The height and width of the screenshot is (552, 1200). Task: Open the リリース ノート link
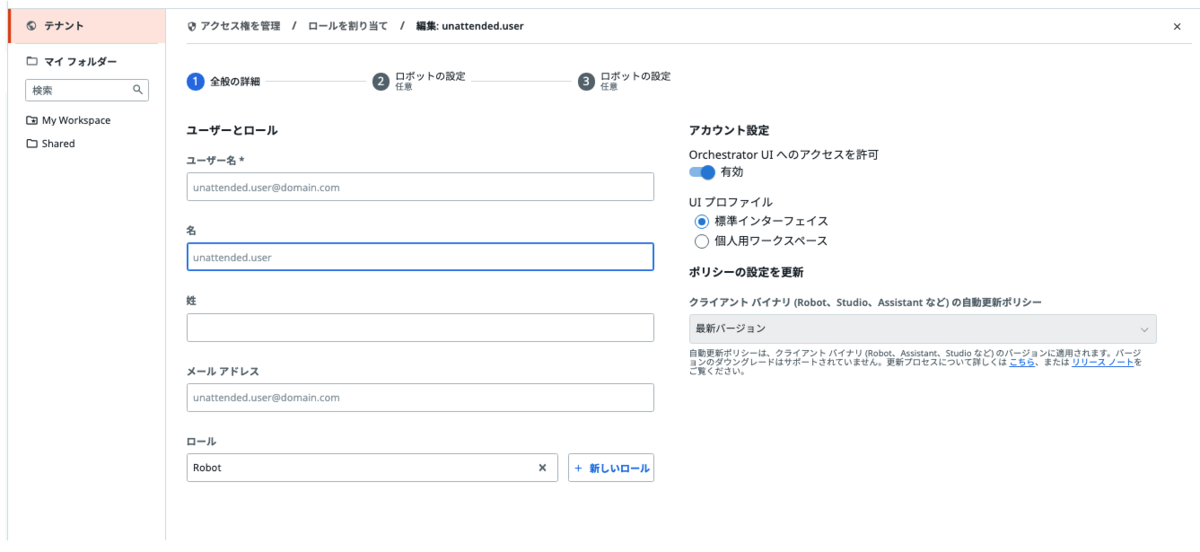tap(1103, 362)
